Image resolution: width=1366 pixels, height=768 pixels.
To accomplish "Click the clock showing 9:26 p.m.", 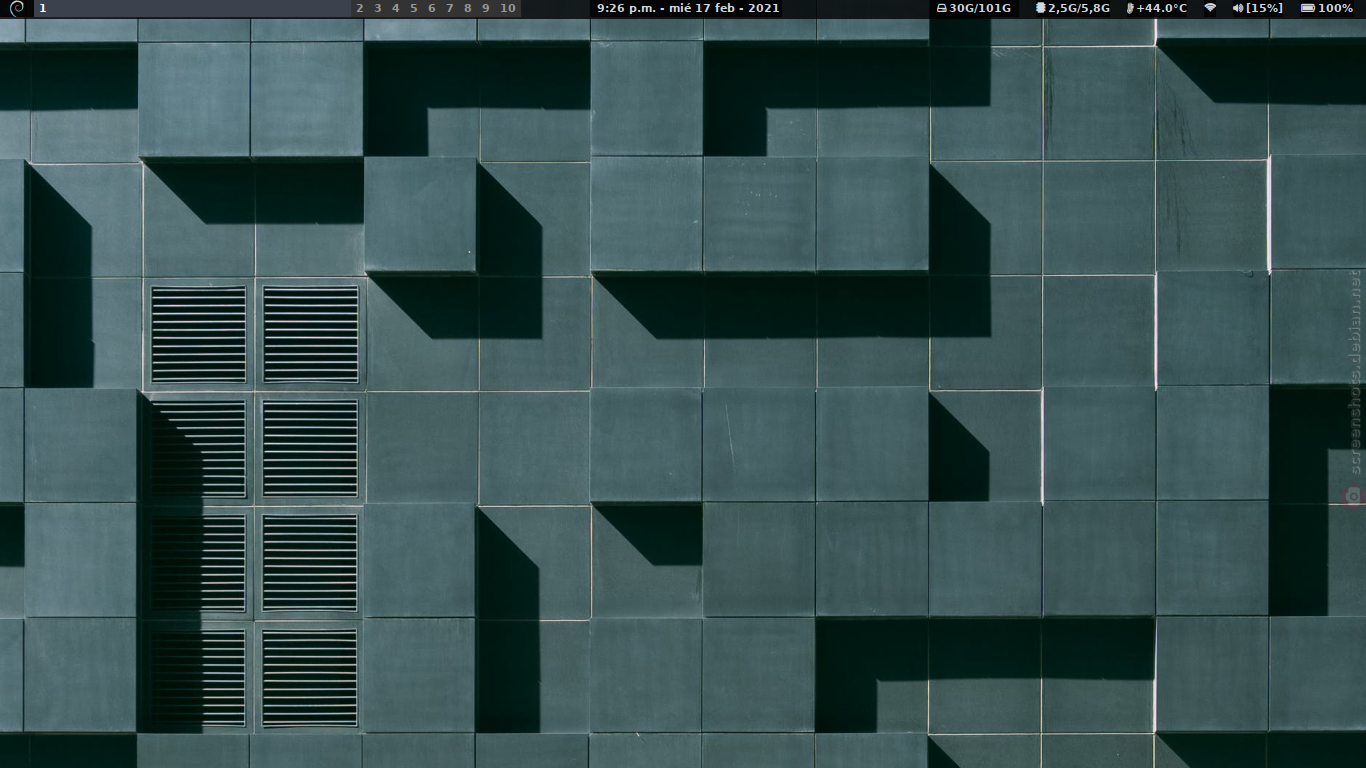I will coord(688,8).
